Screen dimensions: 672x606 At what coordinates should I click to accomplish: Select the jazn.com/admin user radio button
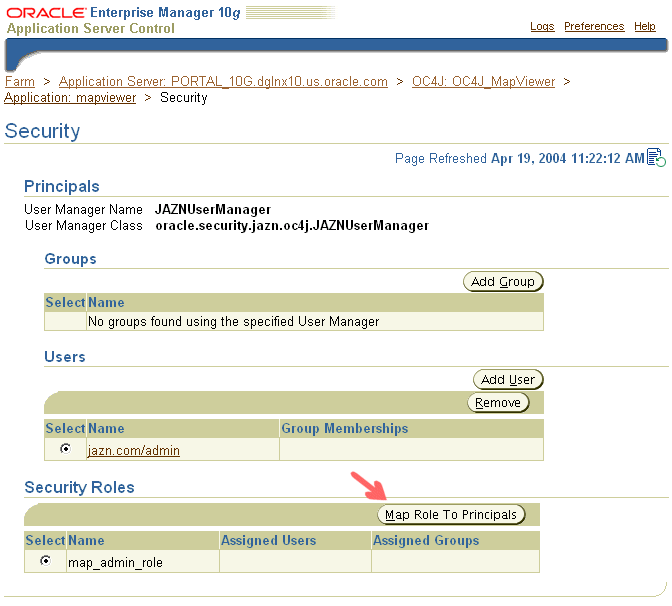tap(65, 449)
